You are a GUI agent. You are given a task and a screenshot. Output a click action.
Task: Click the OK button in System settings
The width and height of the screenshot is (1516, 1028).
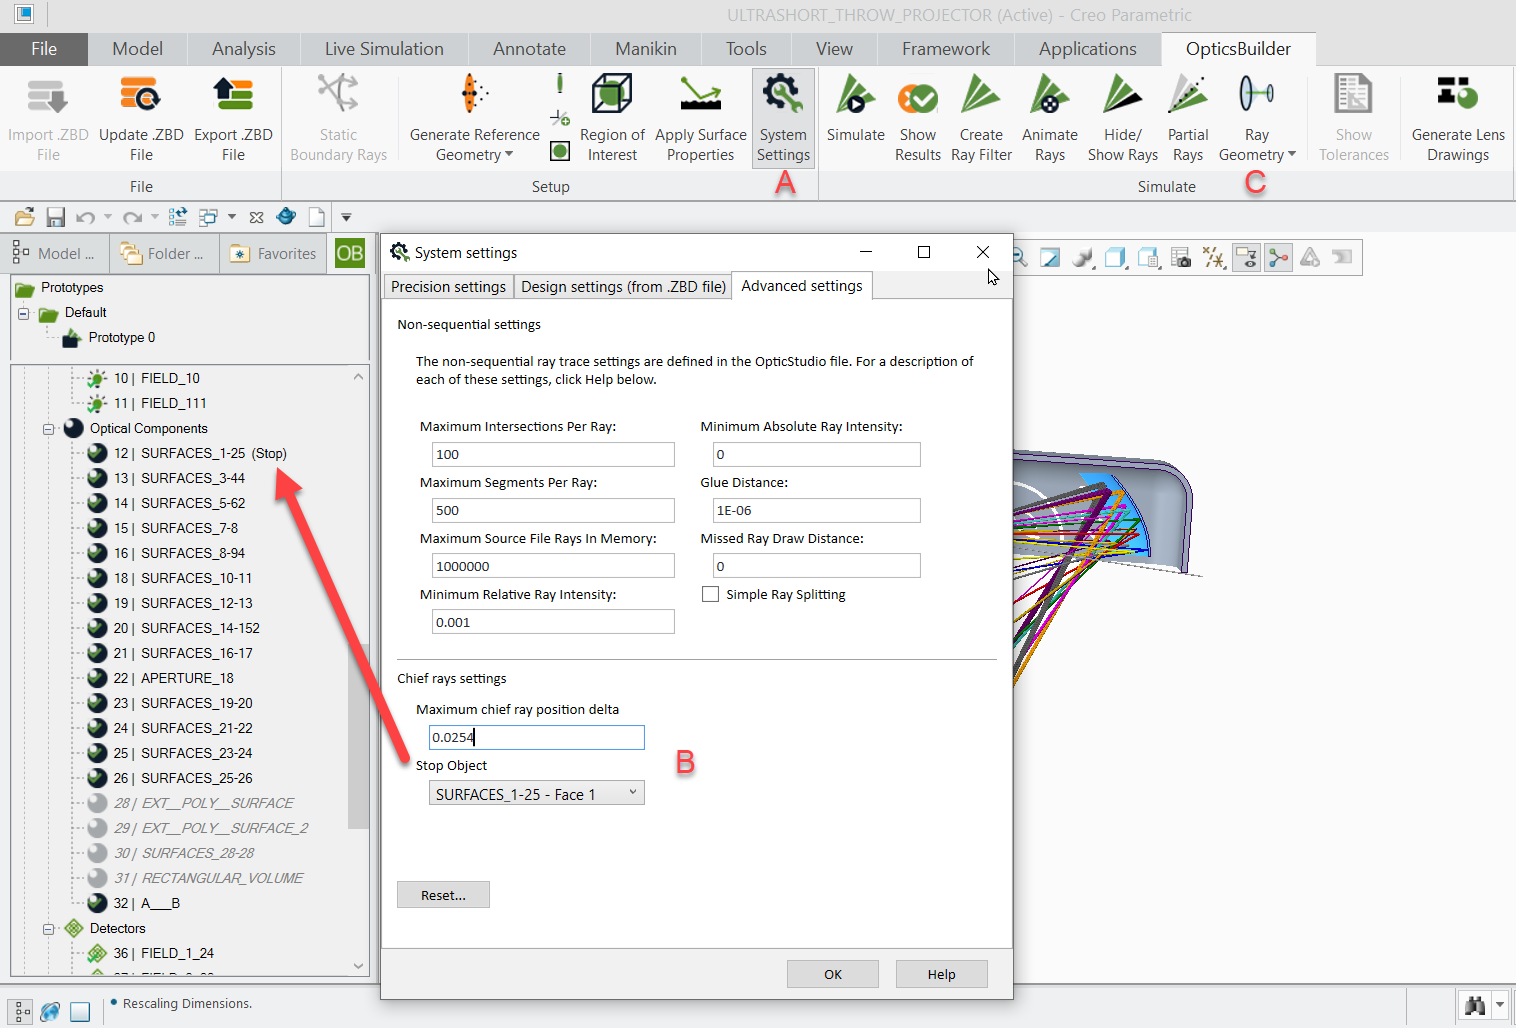[x=833, y=974]
